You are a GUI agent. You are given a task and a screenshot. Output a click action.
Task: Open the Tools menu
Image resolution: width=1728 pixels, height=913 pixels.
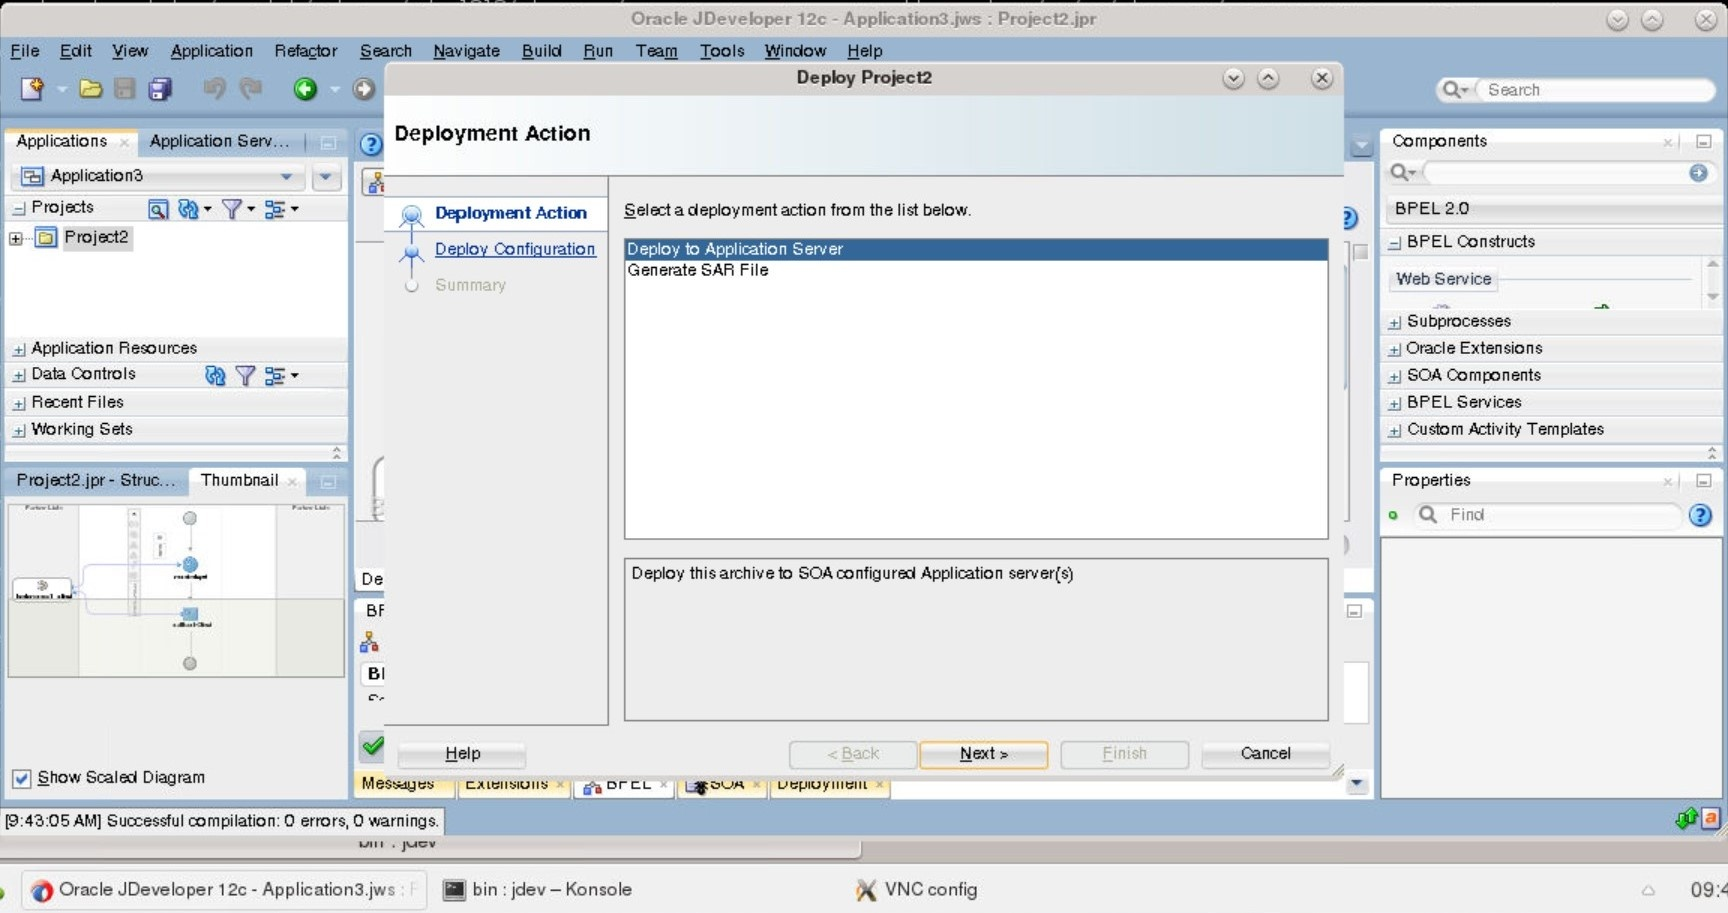click(x=722, y=51)
